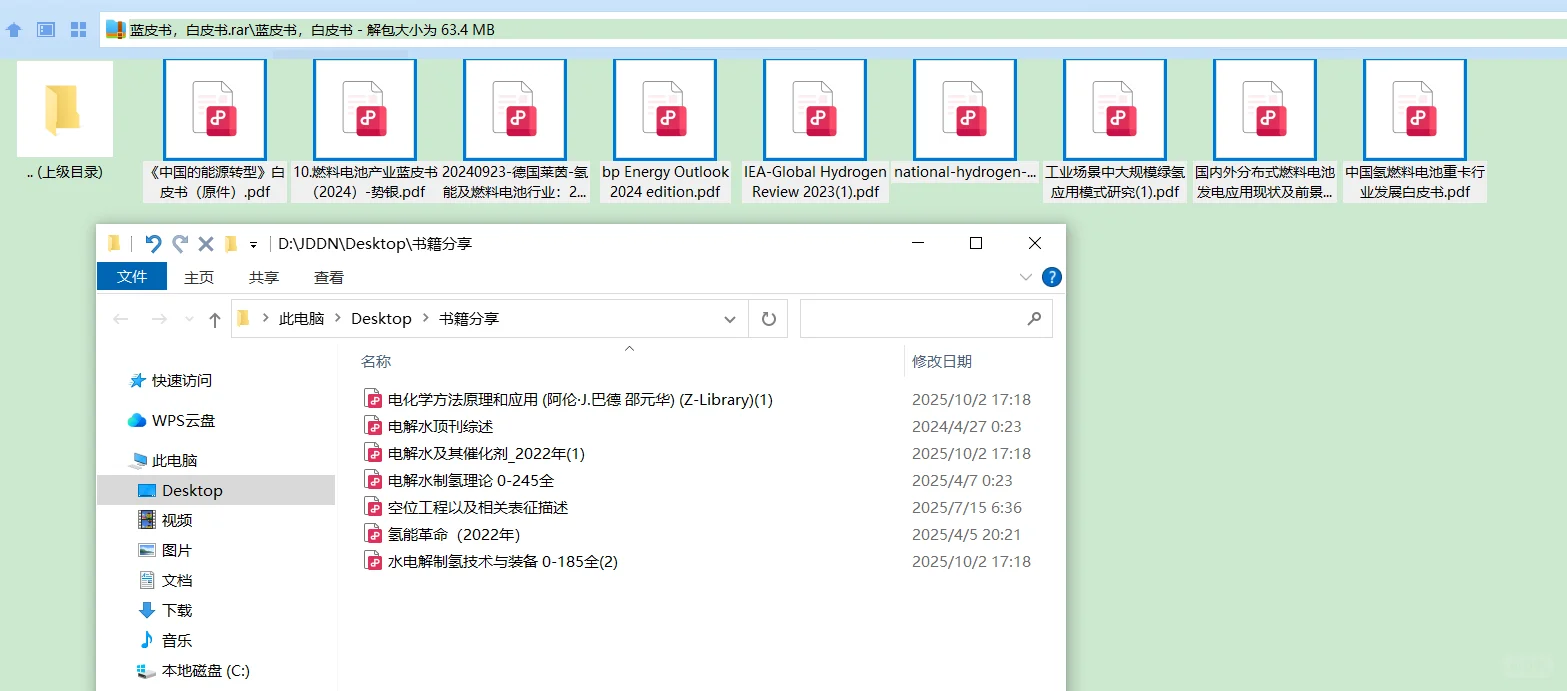Image resolution: width=1567 pixels, height=691 pixels.
Task: Click 书籍分享 in the address breadcrumb
Action: (x=468, y=319)
